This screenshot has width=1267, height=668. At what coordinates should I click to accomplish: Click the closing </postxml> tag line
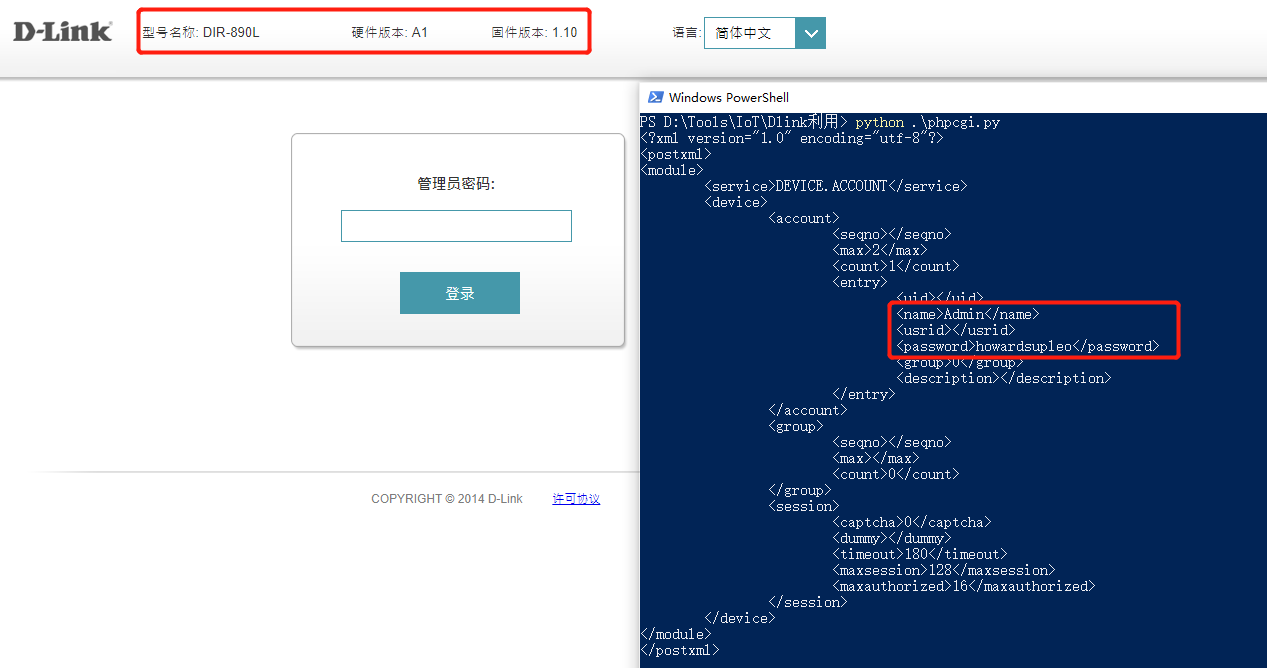click(x=680, y=650)
